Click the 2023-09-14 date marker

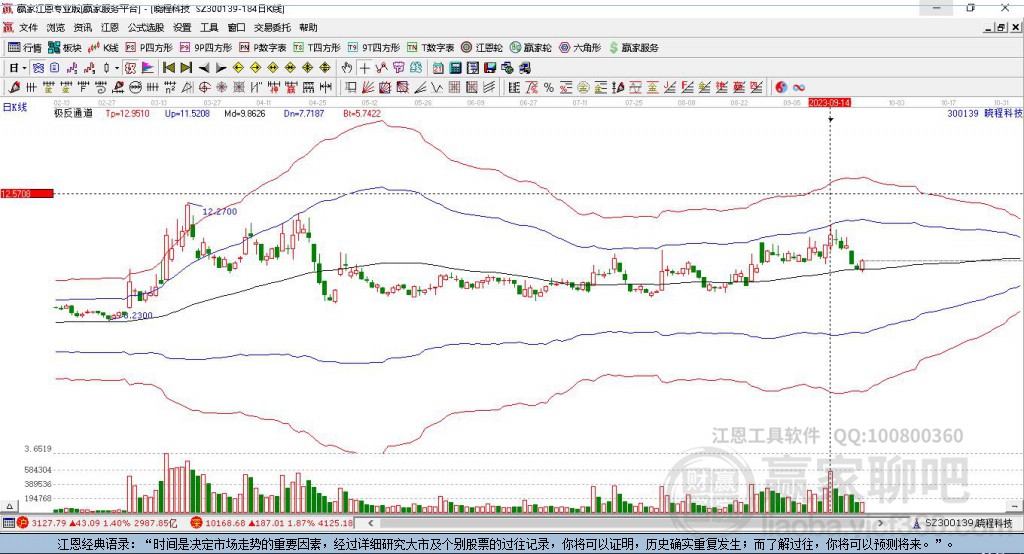[829, 103]
